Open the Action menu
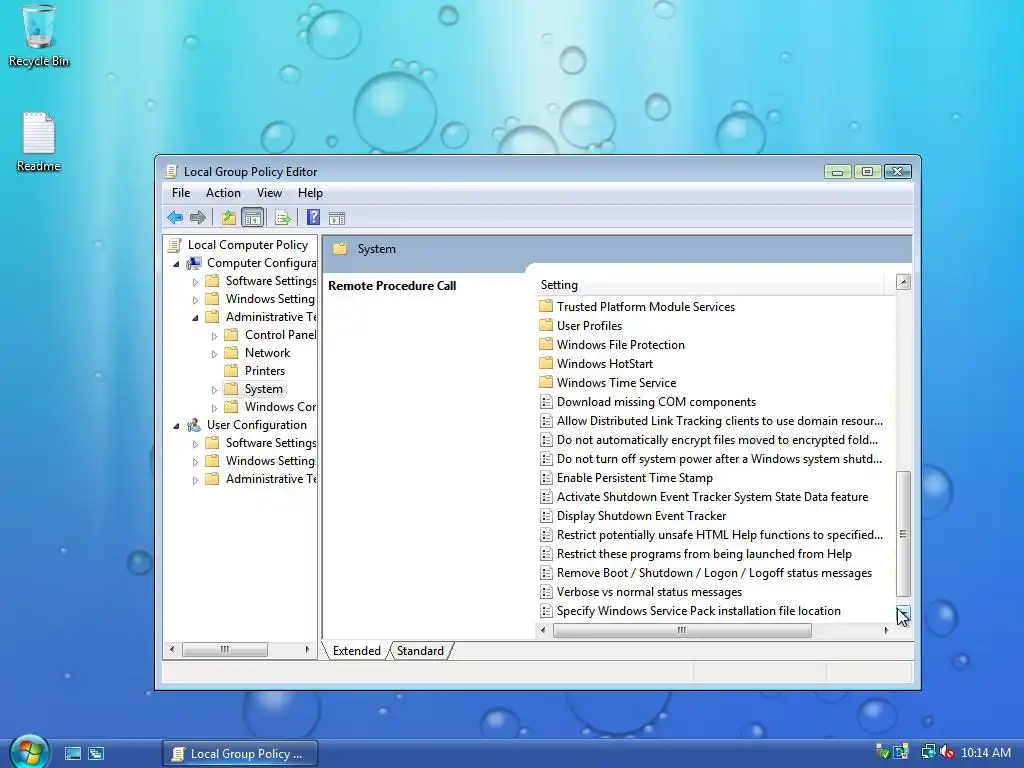 [223, 193]
